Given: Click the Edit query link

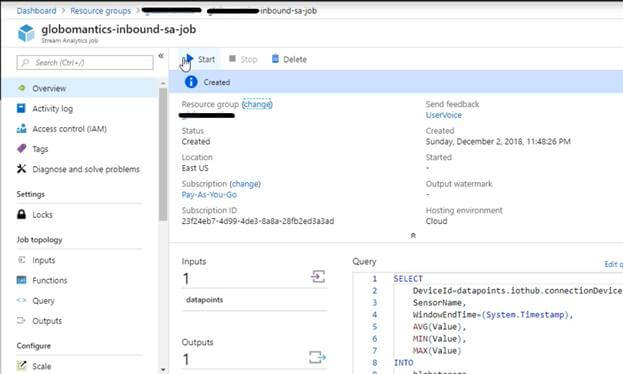Looking at the screenshot, I should coord(613,264).
